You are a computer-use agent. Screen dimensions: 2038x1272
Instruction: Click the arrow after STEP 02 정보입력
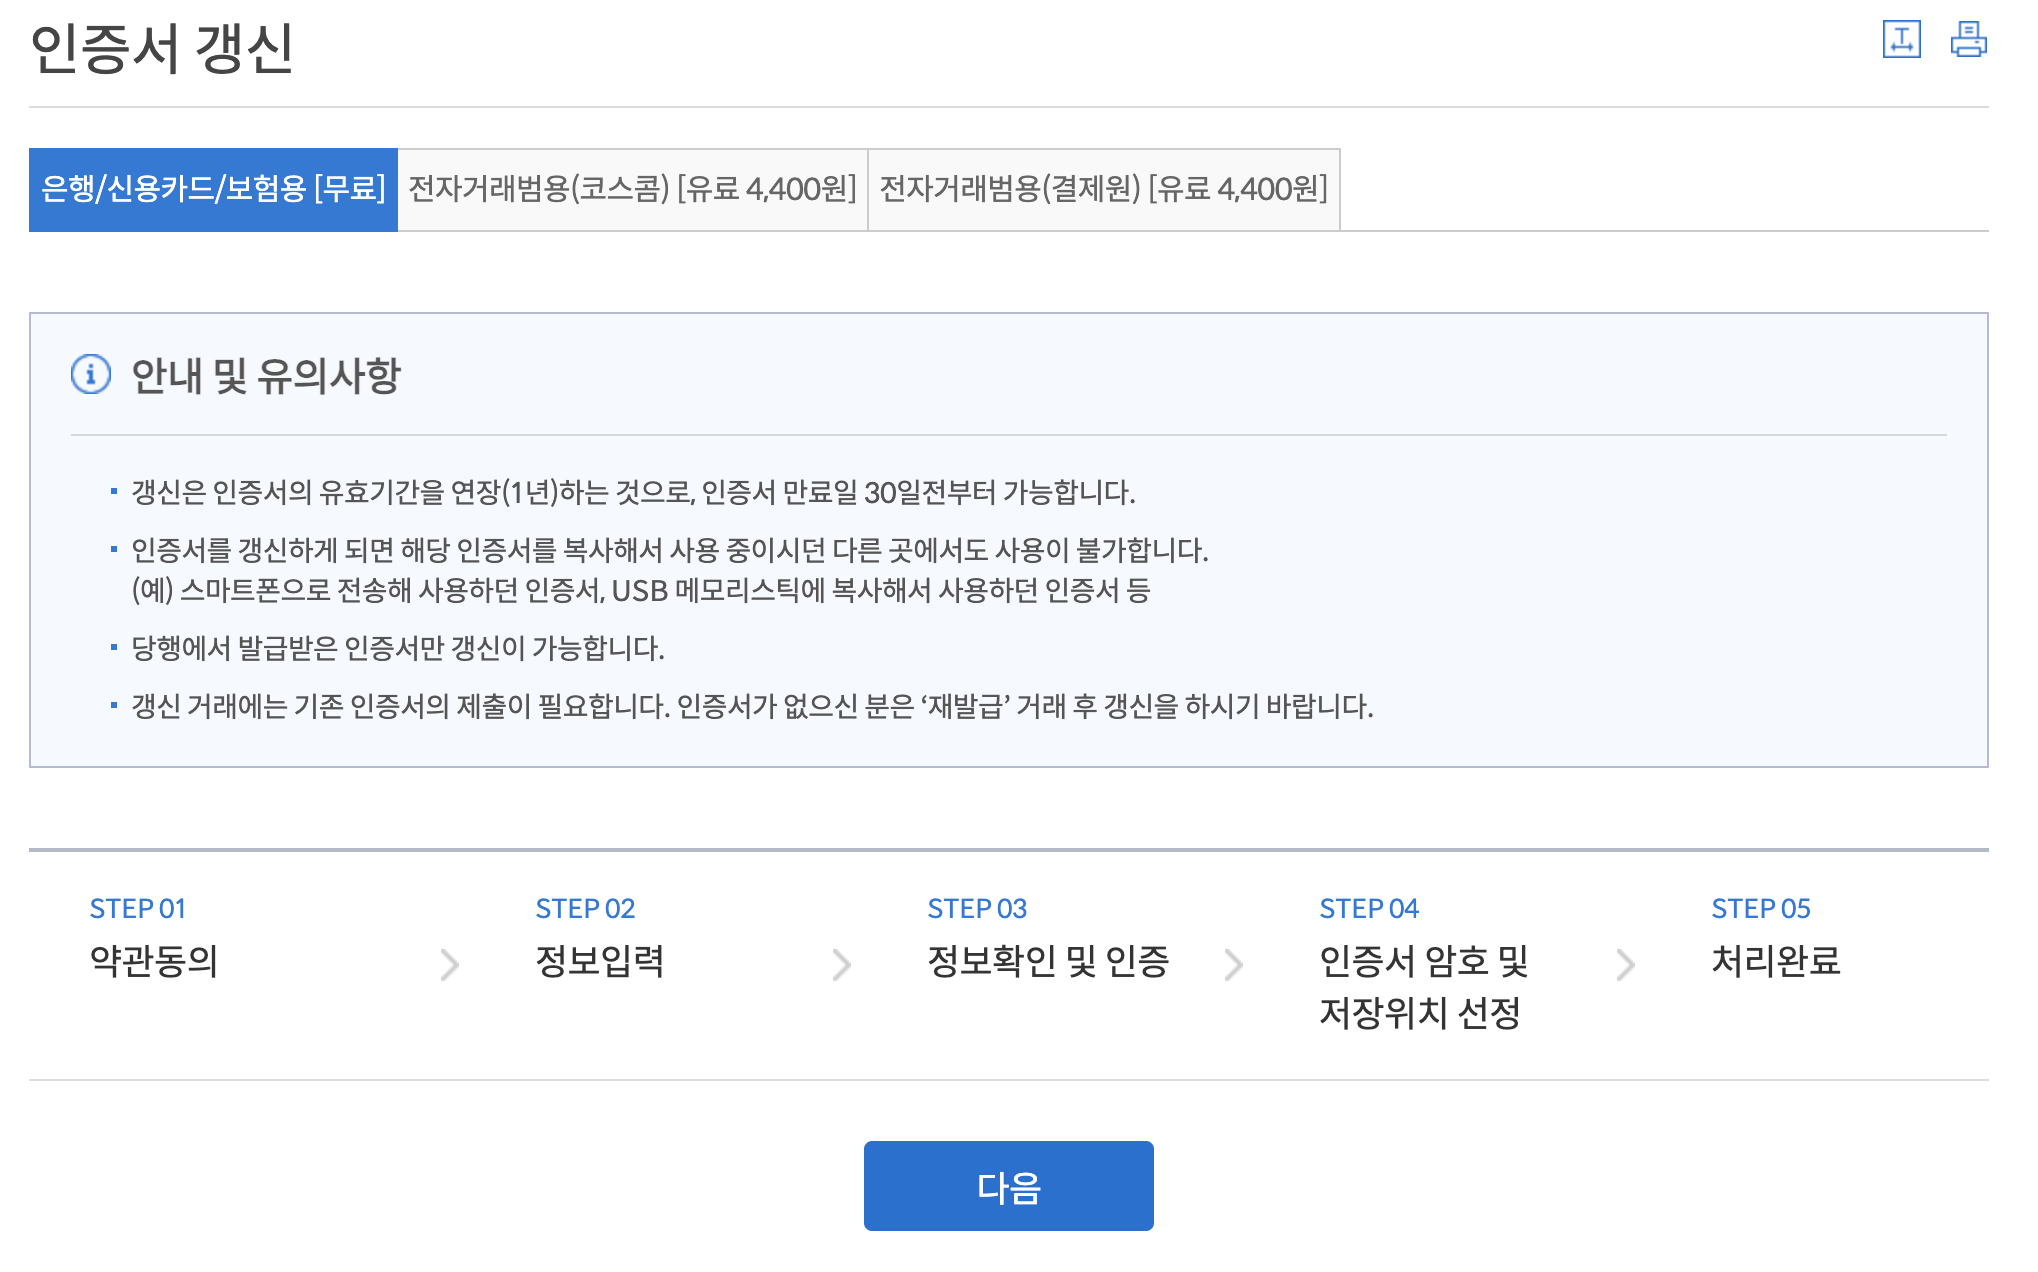[x=842, y=964]
